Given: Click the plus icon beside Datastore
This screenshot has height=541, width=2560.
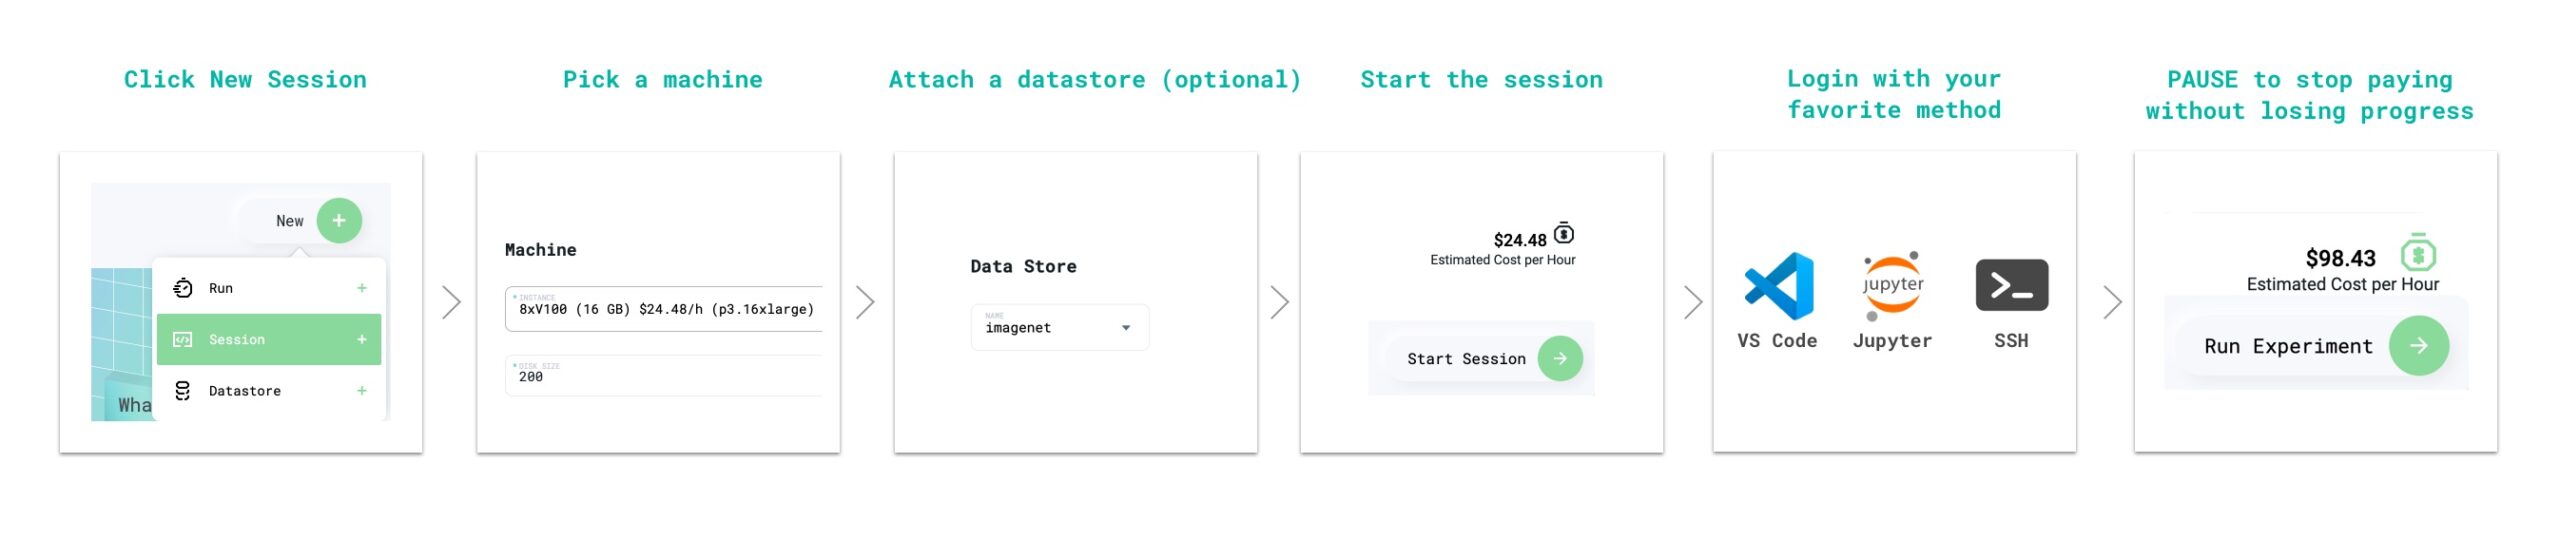Looking at the screenshot, I should [x=362, y=391].
